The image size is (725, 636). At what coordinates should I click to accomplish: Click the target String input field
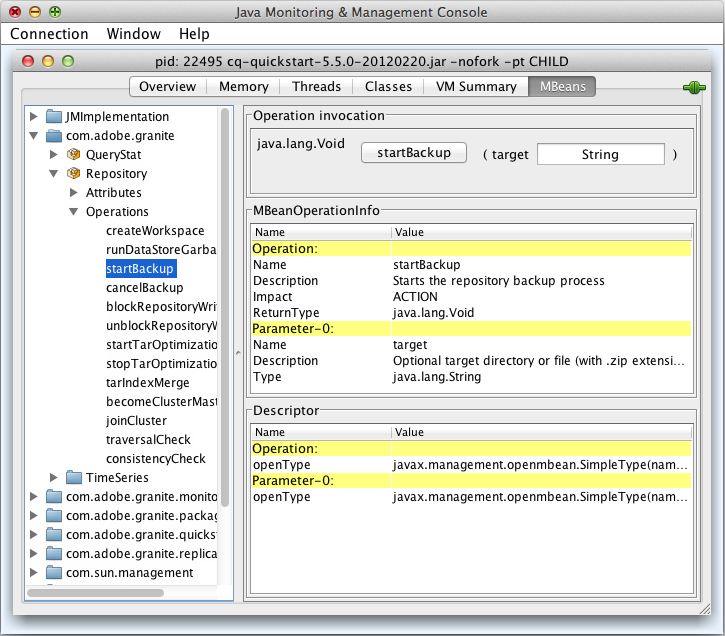point(601,154)
